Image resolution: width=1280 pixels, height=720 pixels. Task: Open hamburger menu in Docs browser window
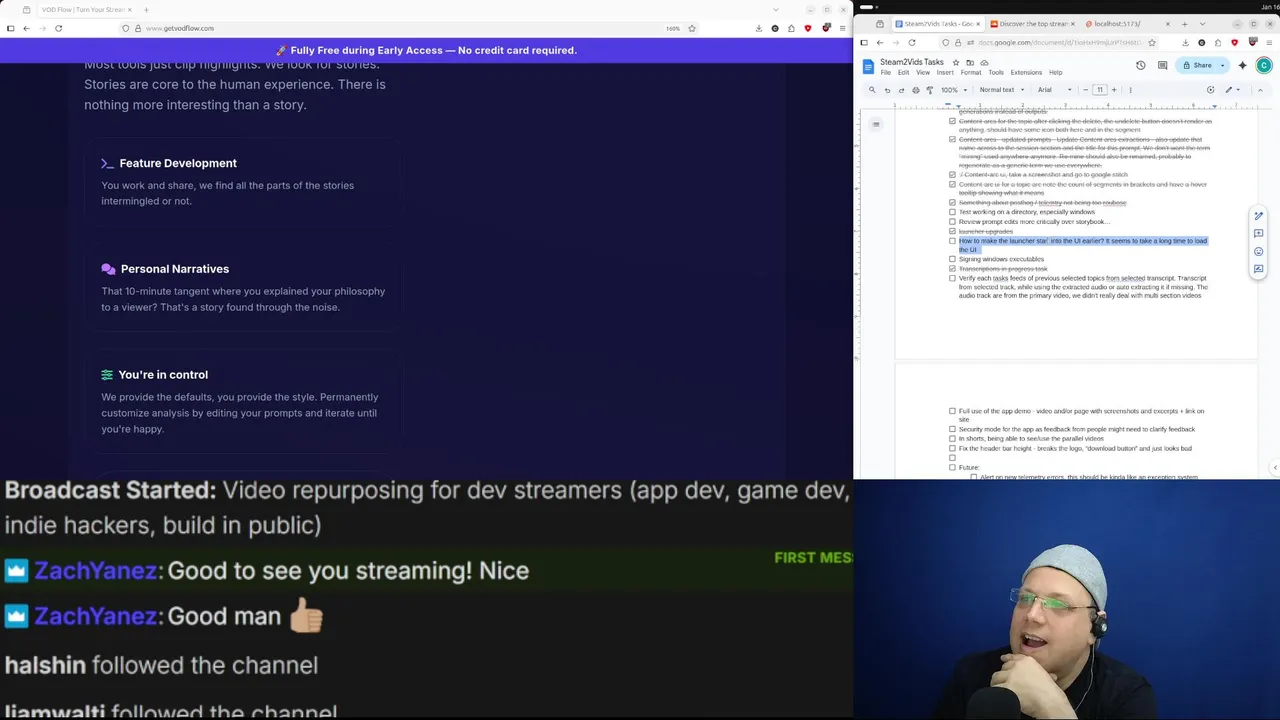(x=1267, y=42)
